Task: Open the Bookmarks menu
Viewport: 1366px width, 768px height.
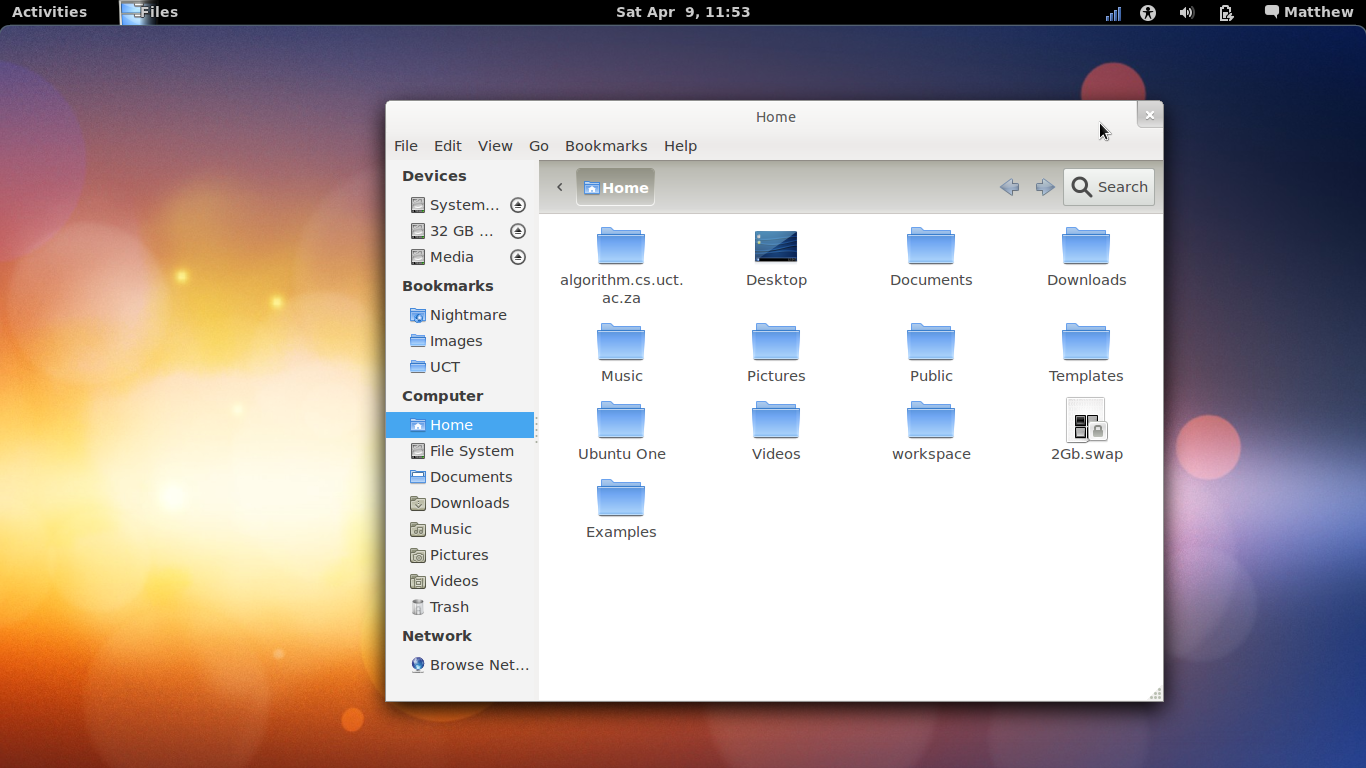Action: 605,146
